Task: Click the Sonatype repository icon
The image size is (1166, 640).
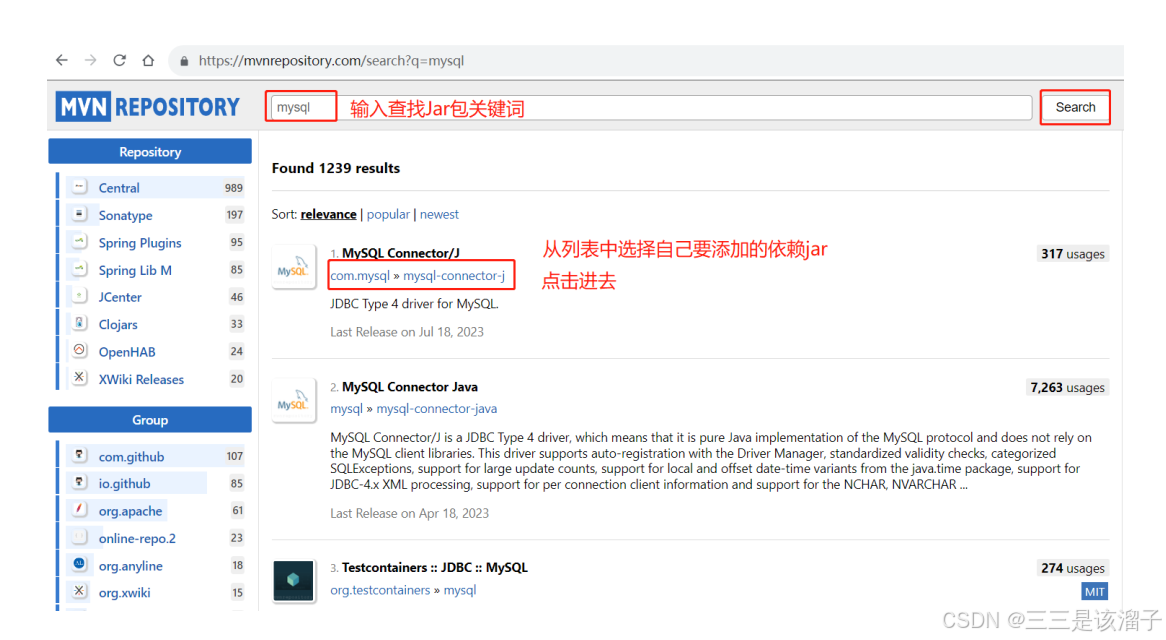Action: (x=80, y=214)
